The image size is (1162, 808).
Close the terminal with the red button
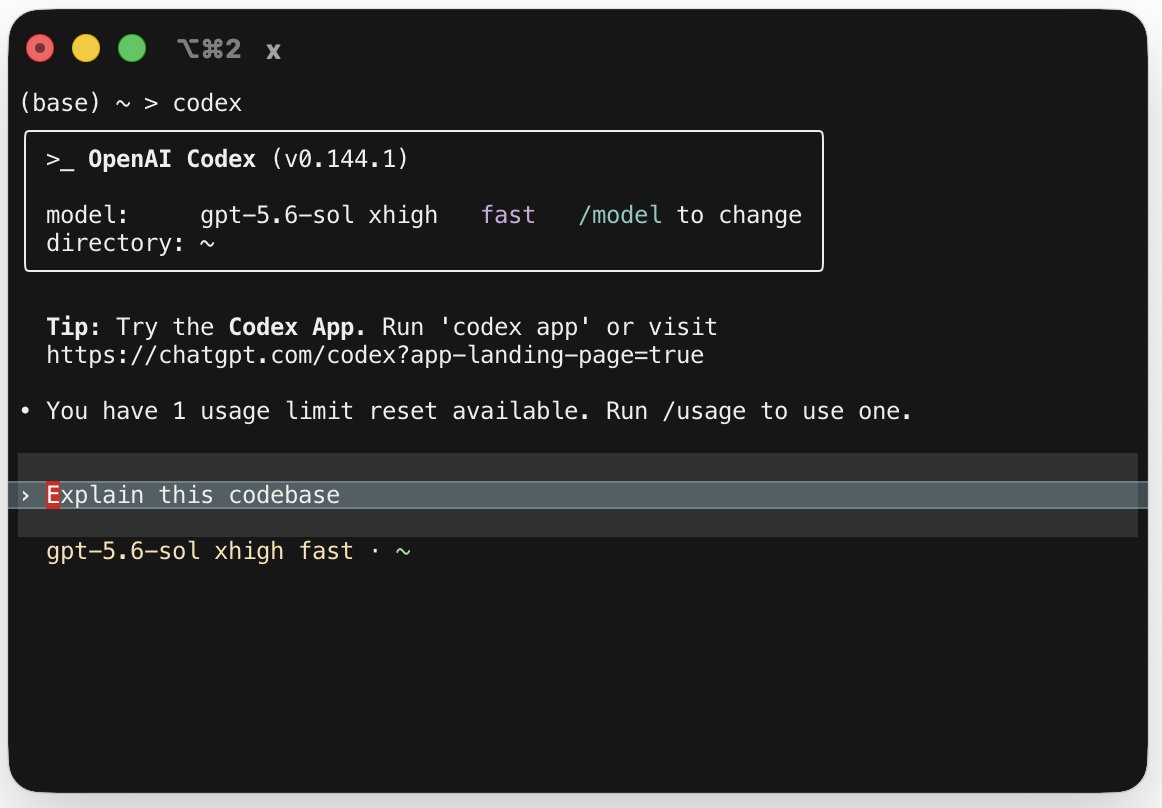[x=40, y=49]
